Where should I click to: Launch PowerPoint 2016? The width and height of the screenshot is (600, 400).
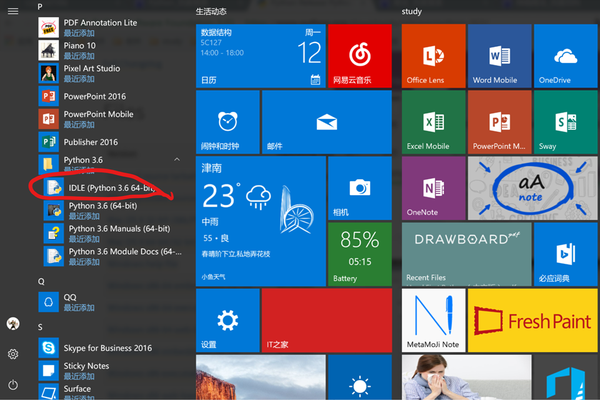(111, 96)
